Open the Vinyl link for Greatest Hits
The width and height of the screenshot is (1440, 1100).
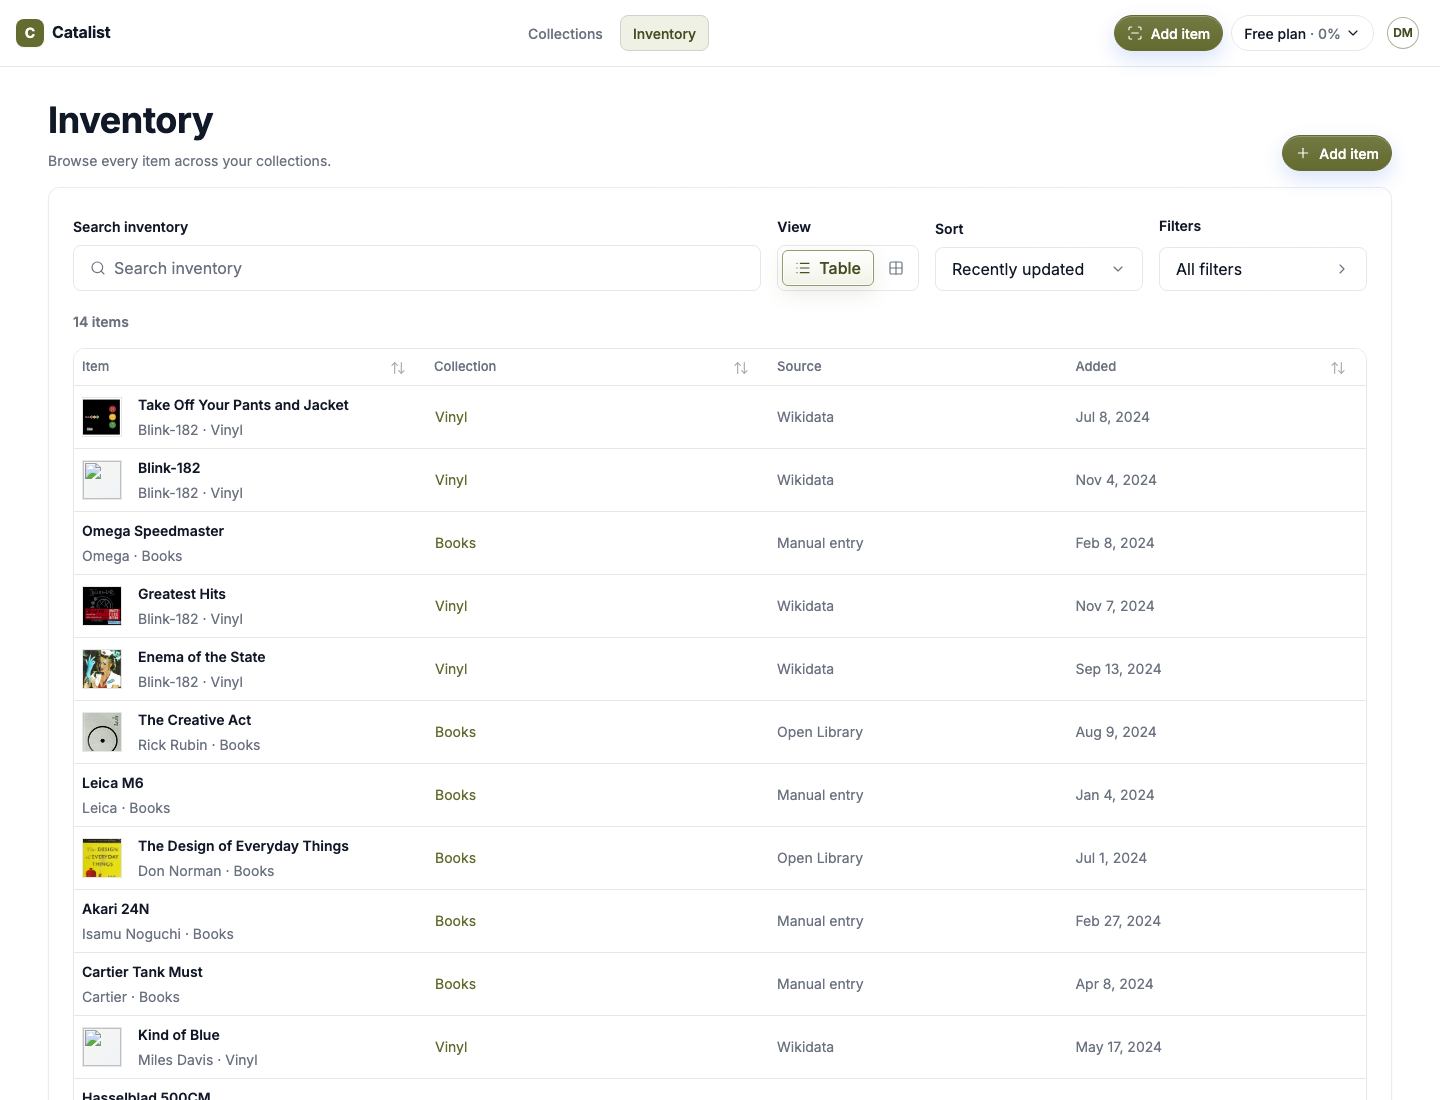click(x=451, y=606)
